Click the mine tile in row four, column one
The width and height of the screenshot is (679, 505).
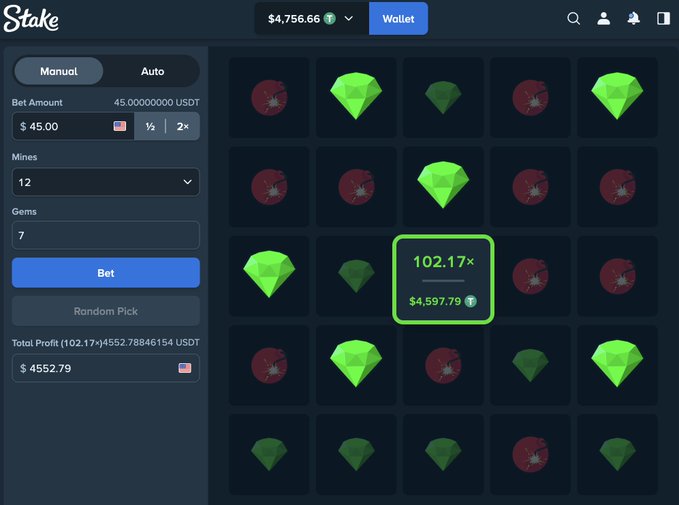(269, 365)
